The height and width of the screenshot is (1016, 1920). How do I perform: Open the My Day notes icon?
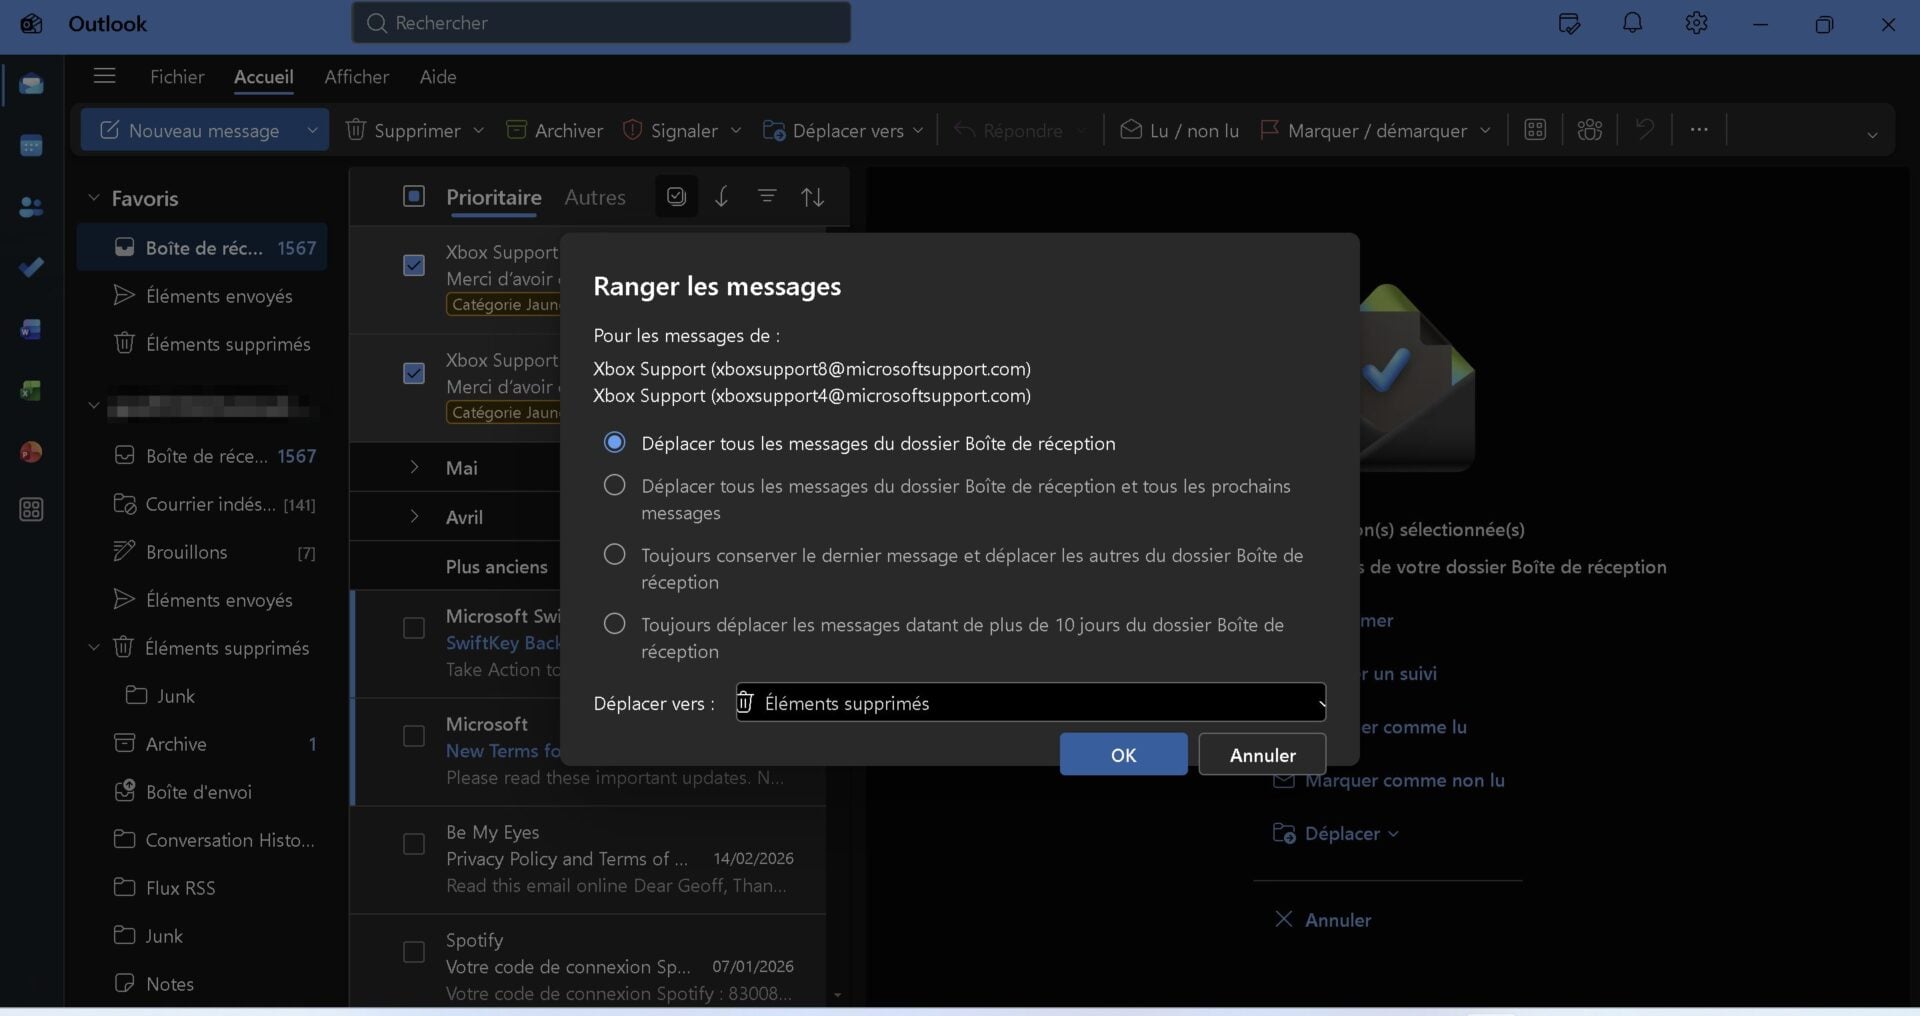pyautogui.click(x=1569, y=23)
